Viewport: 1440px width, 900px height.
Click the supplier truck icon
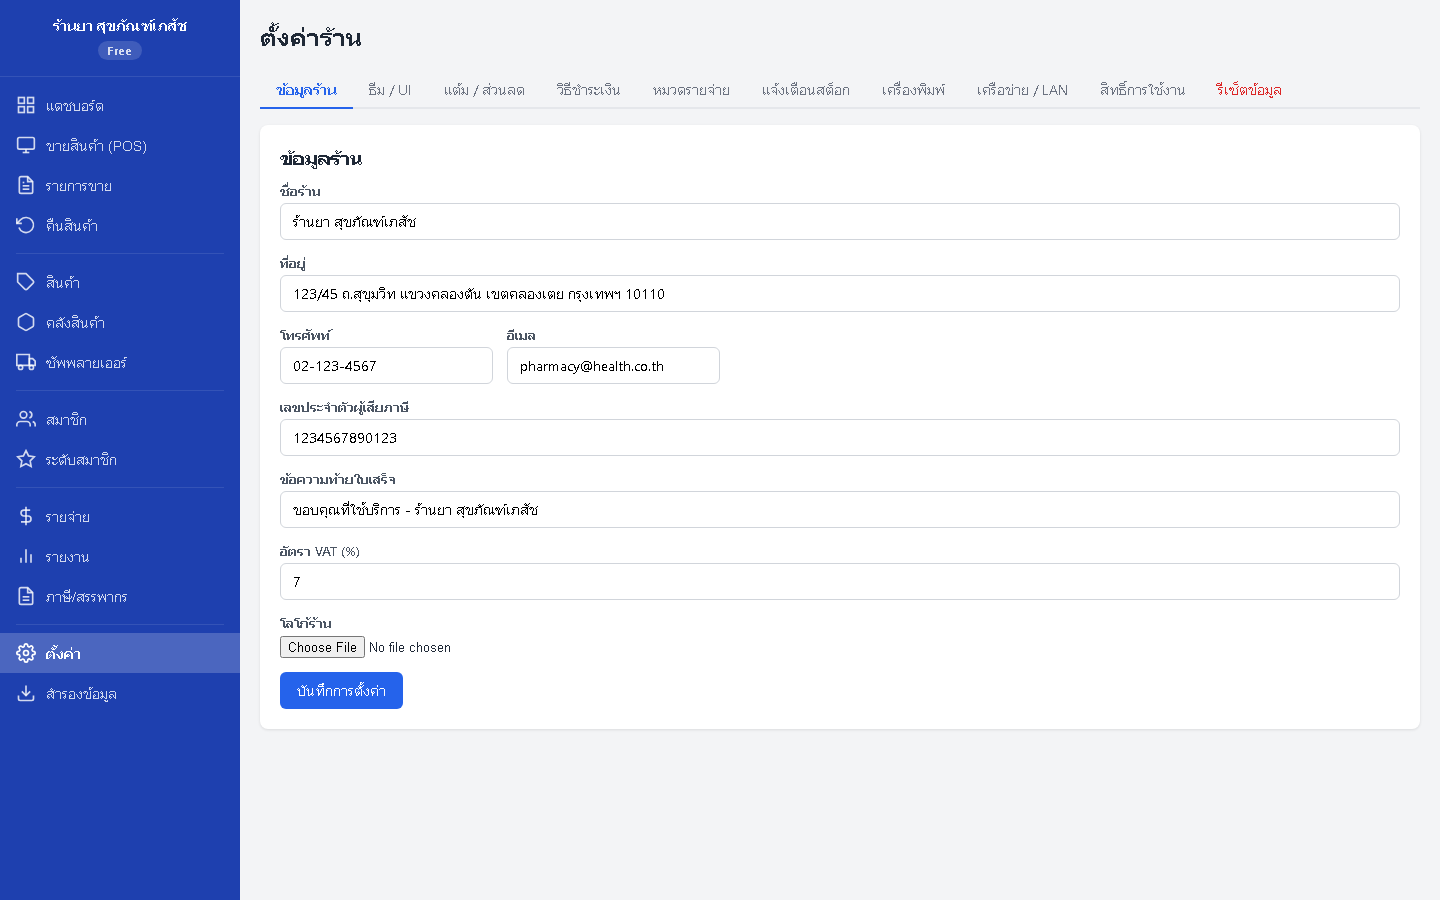click(x=26, y=362)
